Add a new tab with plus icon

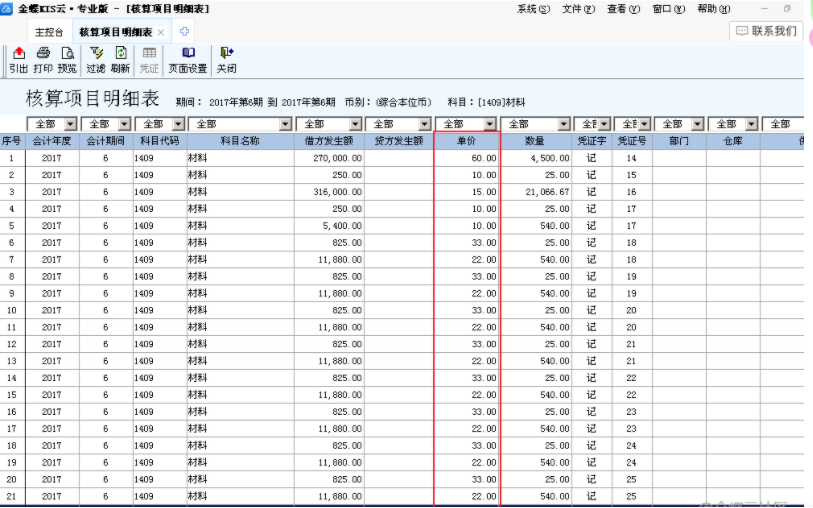[184, 32]
